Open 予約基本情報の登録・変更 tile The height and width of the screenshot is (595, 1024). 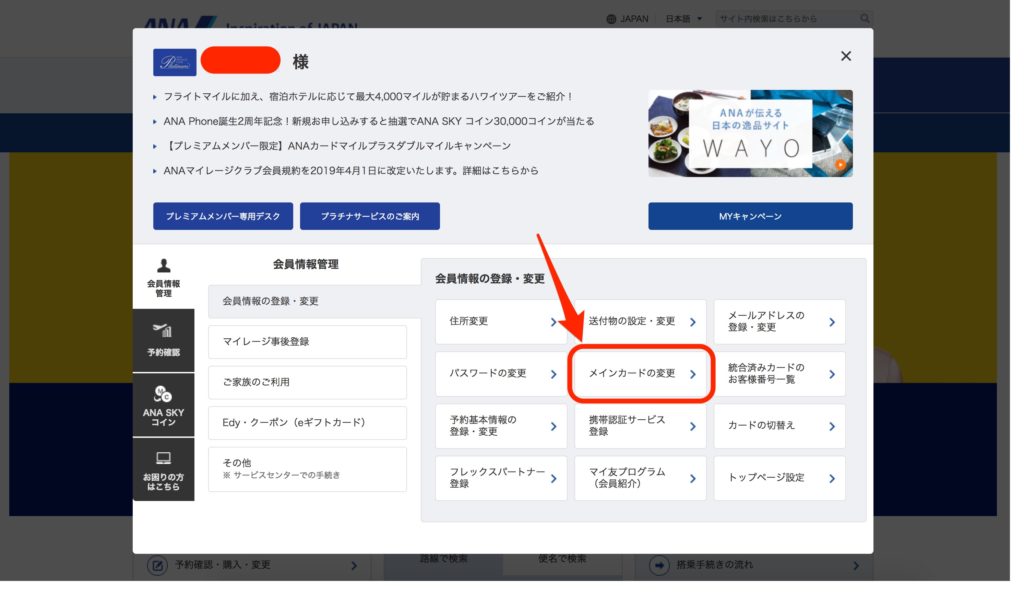coord(501,426)
